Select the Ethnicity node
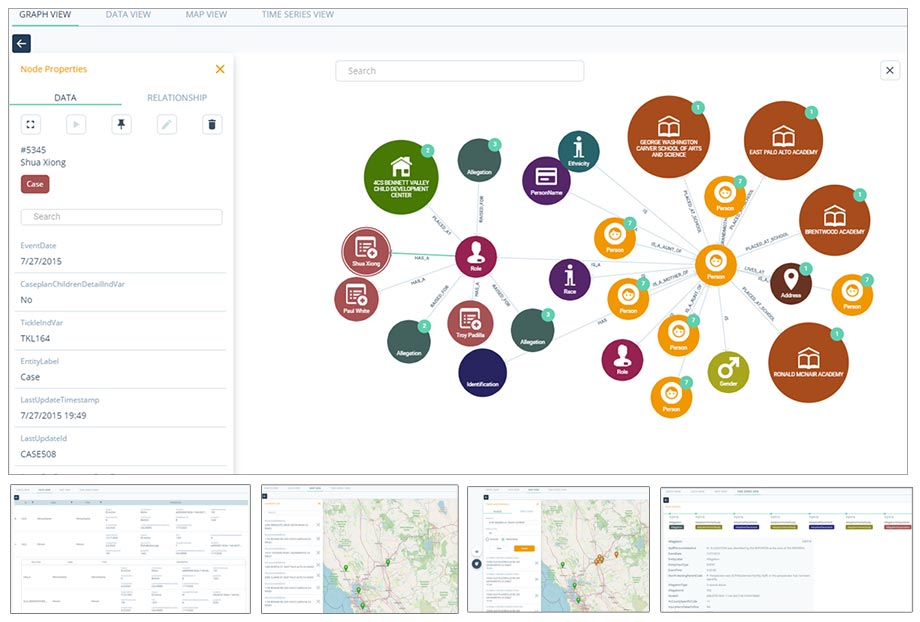Screen dimensions: 920x622 coord(579,151)
